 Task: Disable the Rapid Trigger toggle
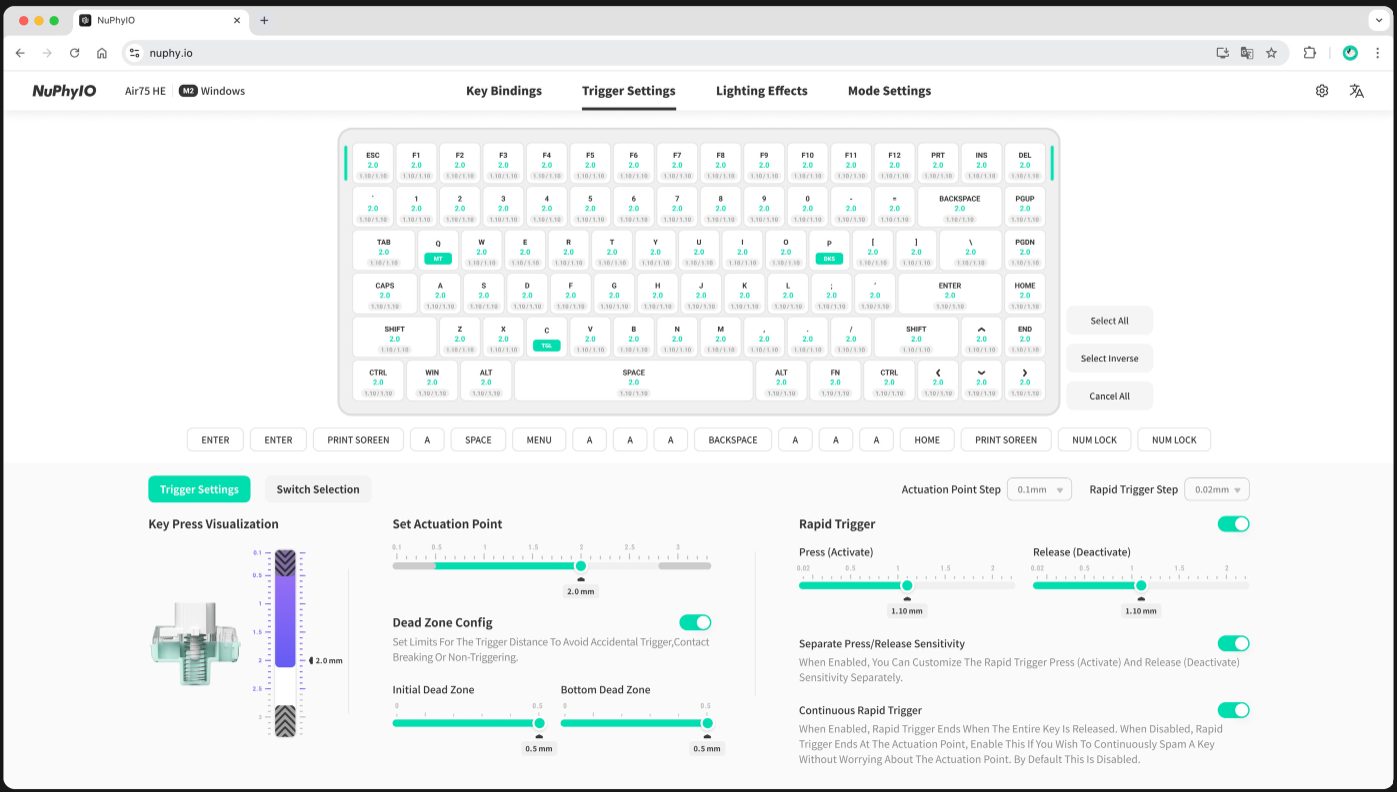point(1233,524)
